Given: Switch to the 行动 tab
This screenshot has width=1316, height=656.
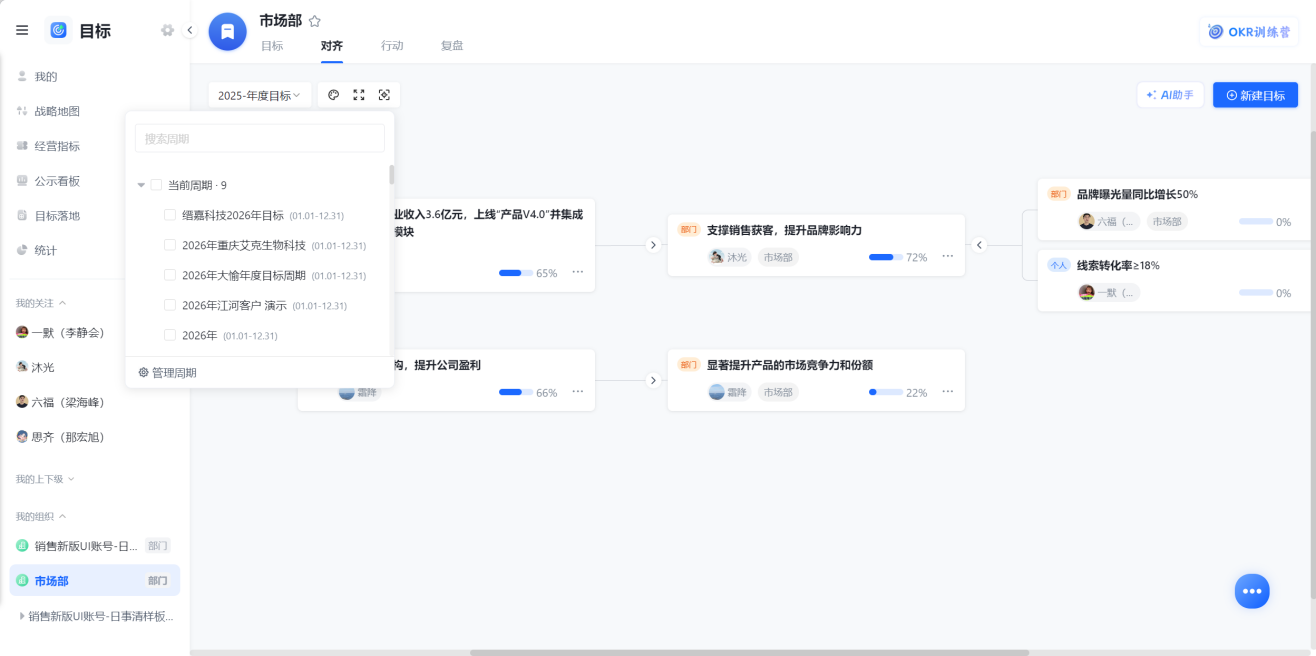Looking at the screenshot, I should pyautogui.click(x=392, y=46).
